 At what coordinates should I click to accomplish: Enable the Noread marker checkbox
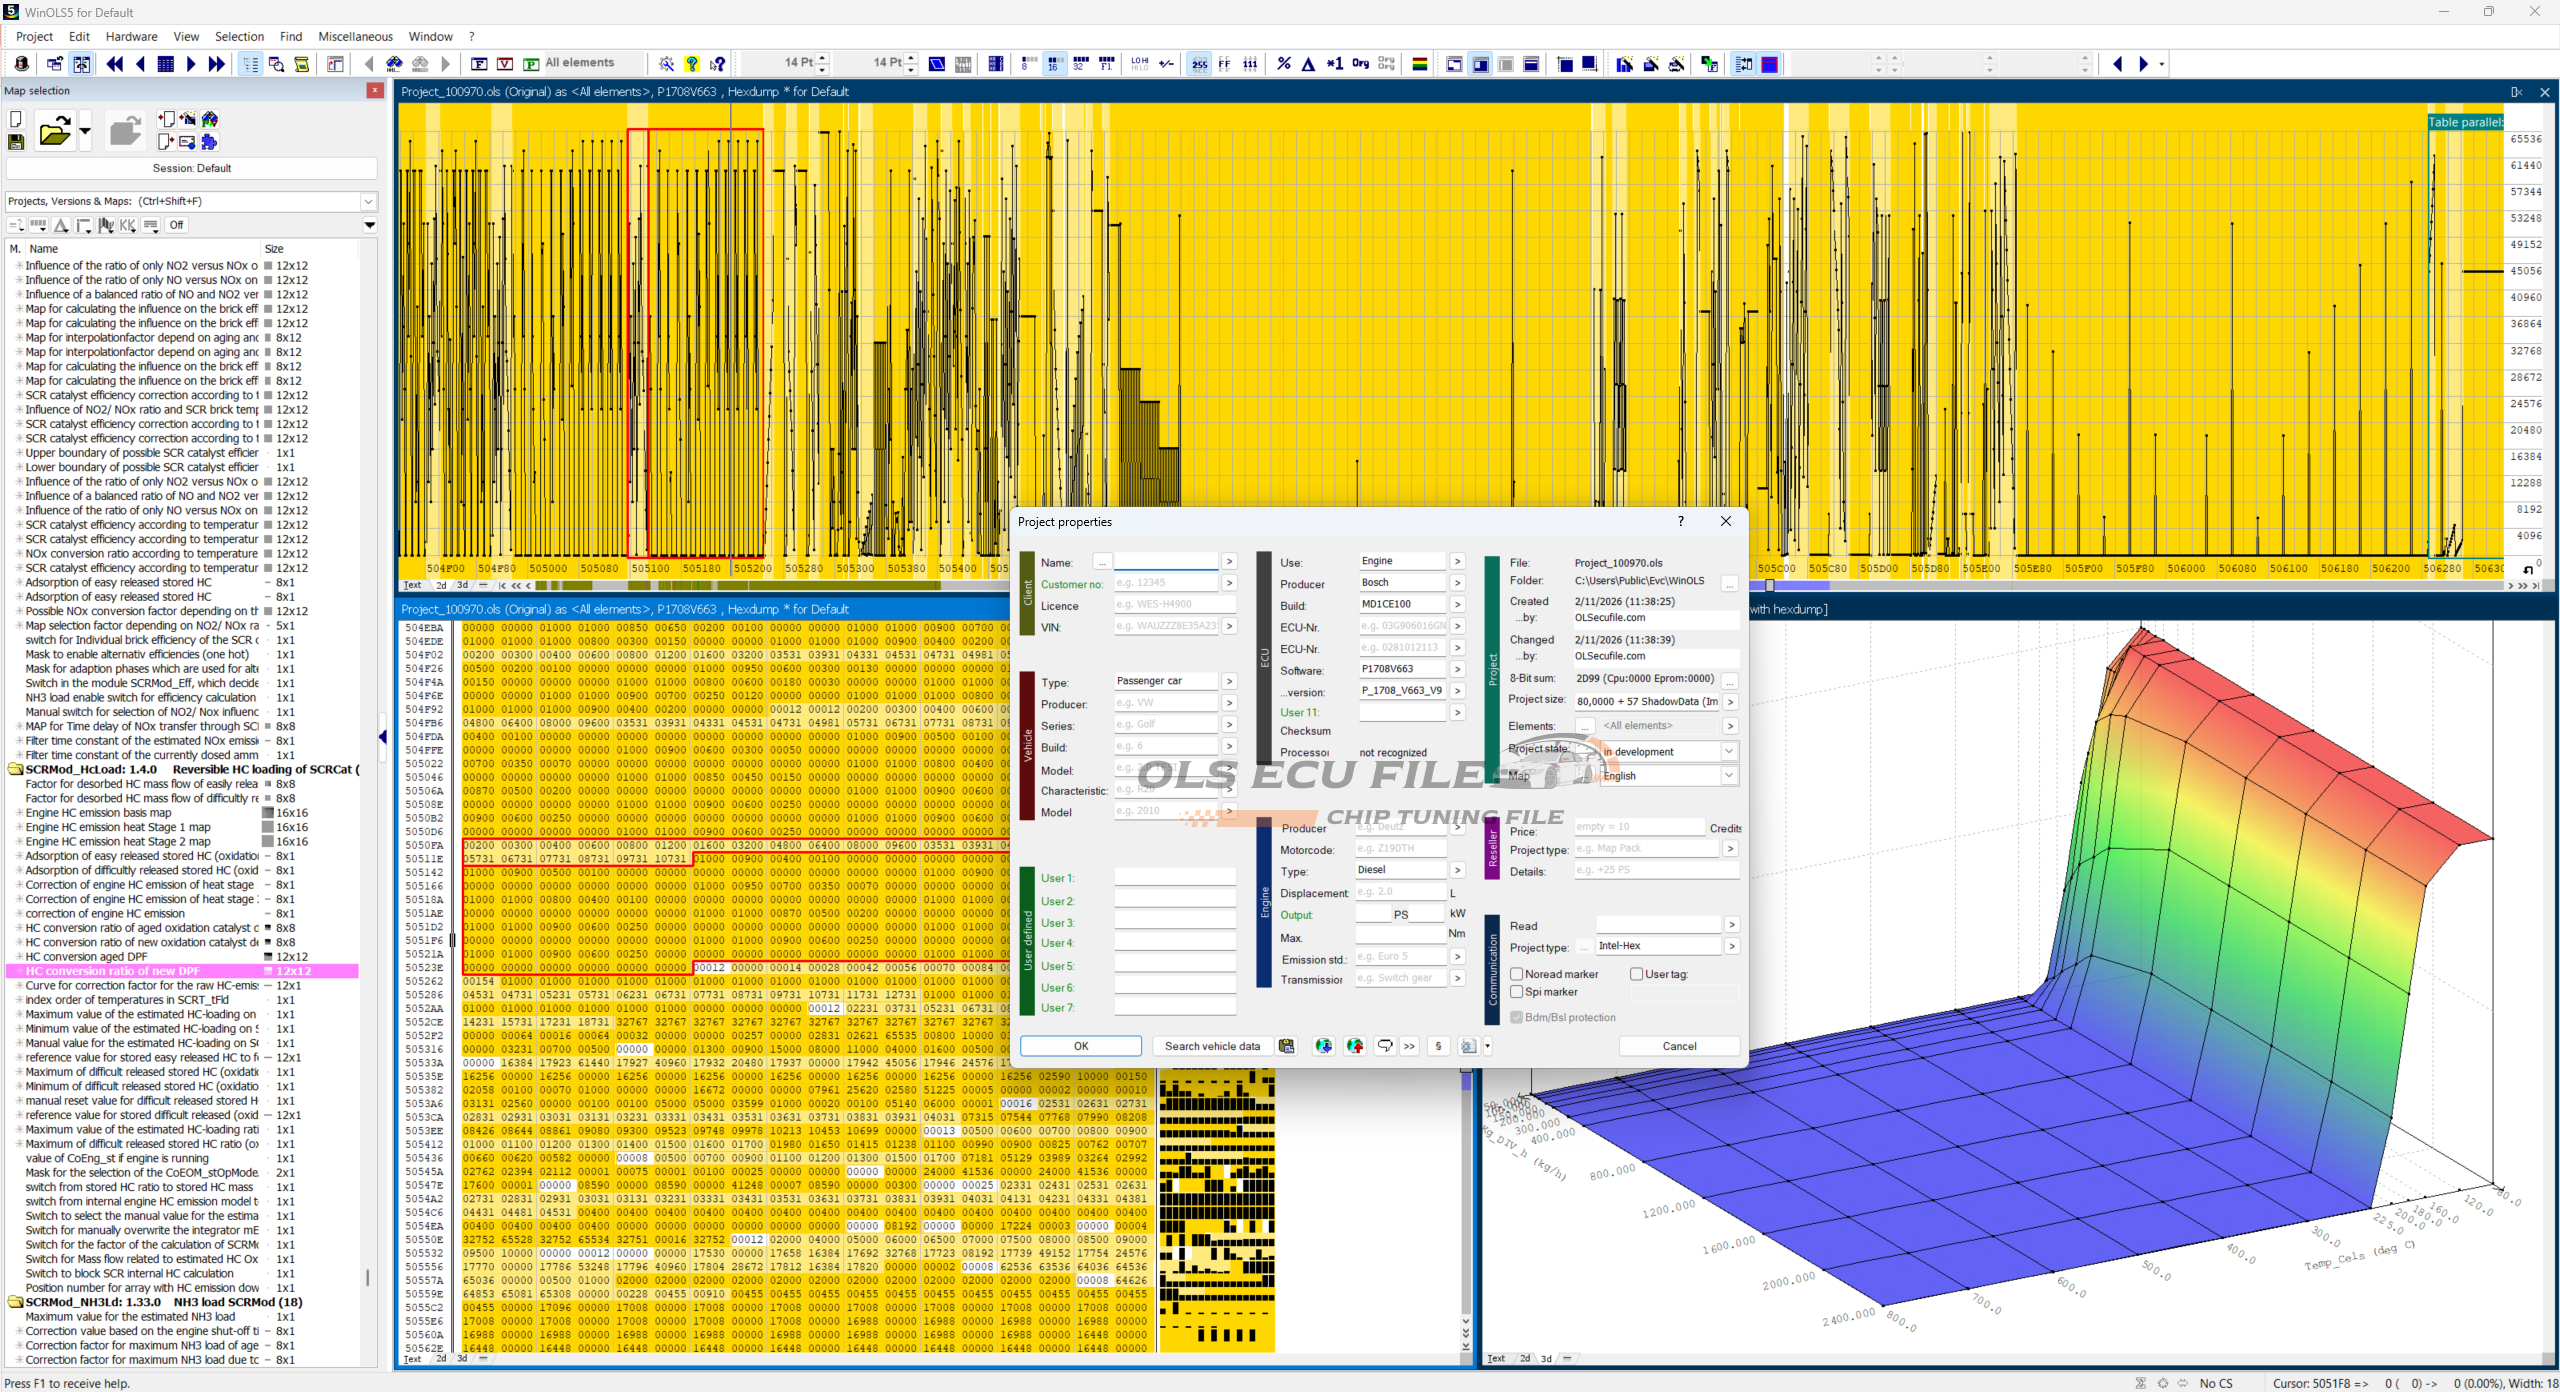[1517, 974]
